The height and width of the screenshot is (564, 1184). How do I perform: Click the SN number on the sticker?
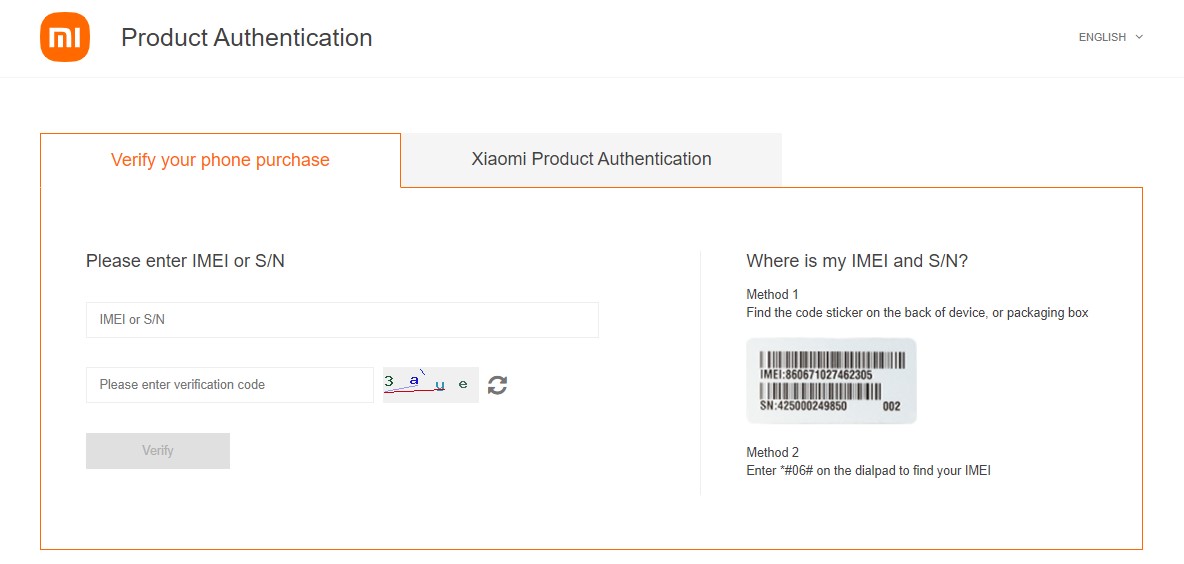(803, 406)
